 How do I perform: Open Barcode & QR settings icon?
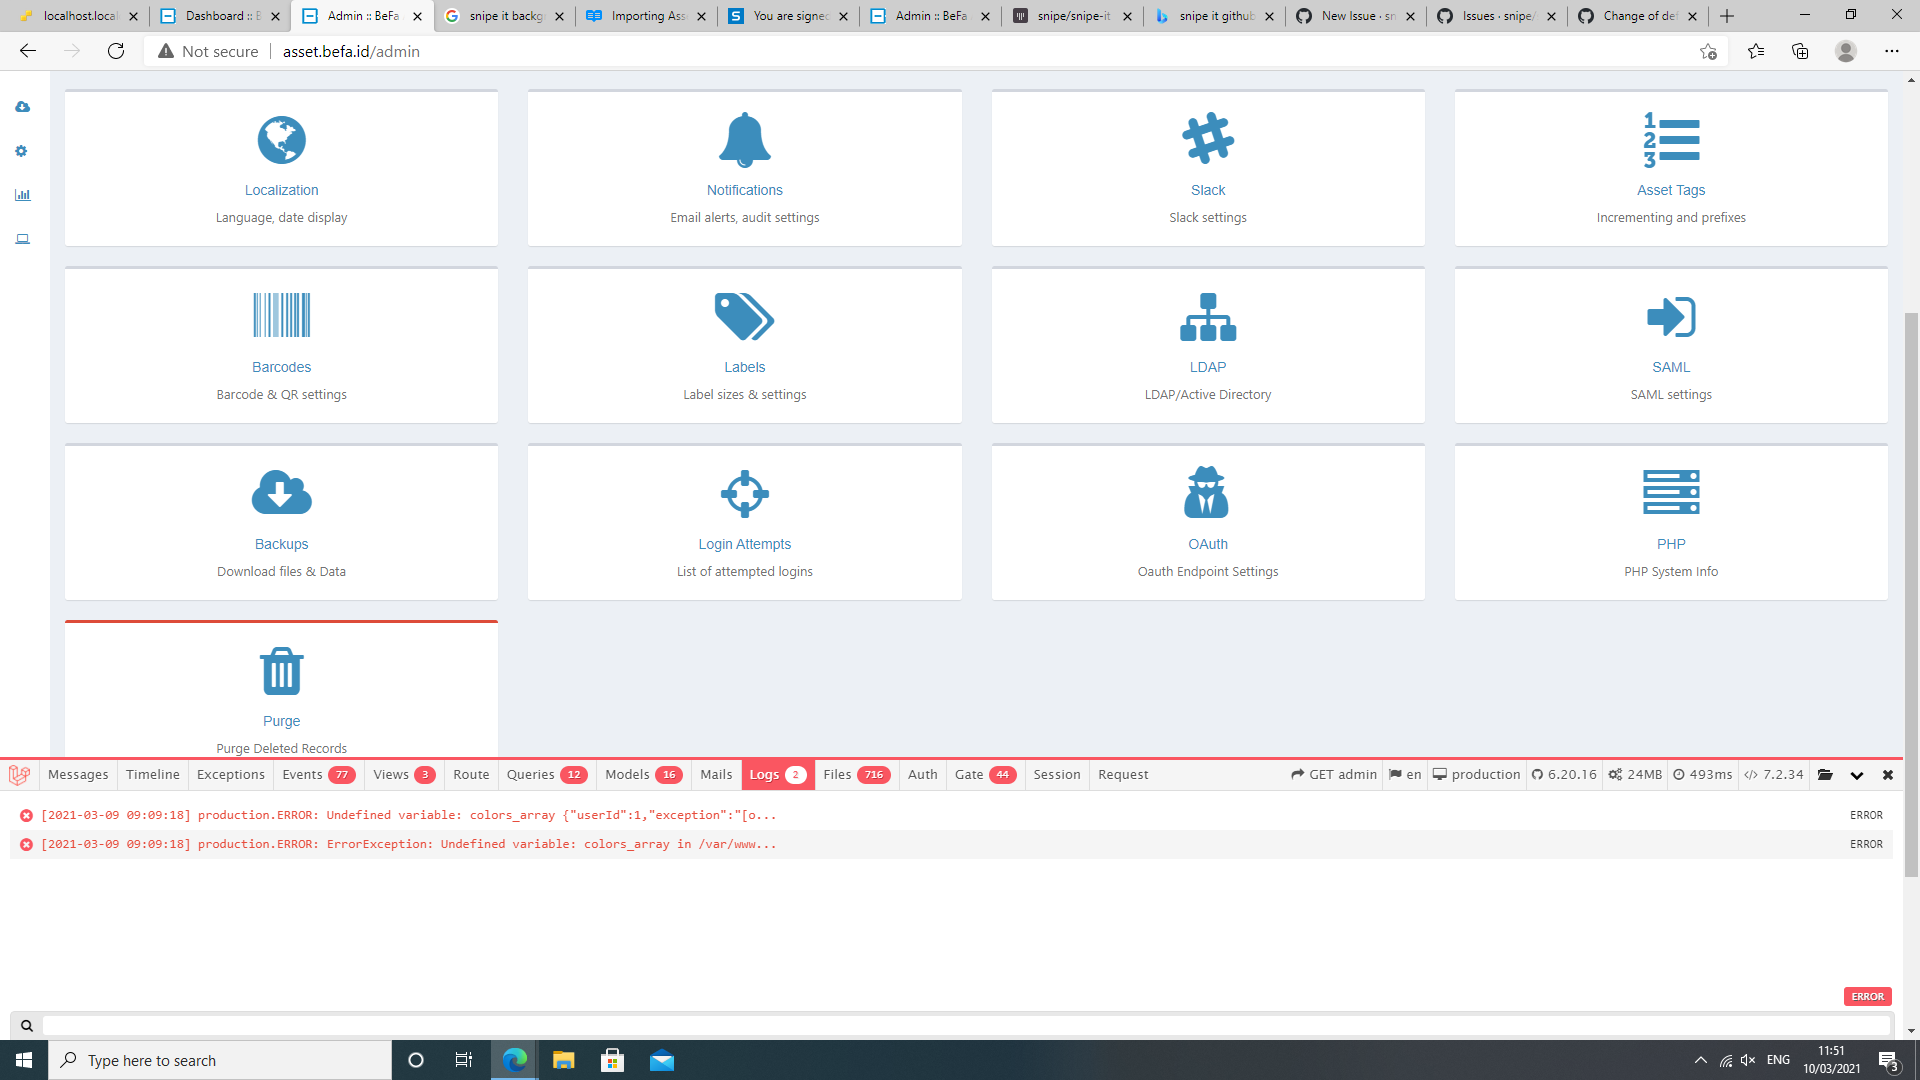281,315
